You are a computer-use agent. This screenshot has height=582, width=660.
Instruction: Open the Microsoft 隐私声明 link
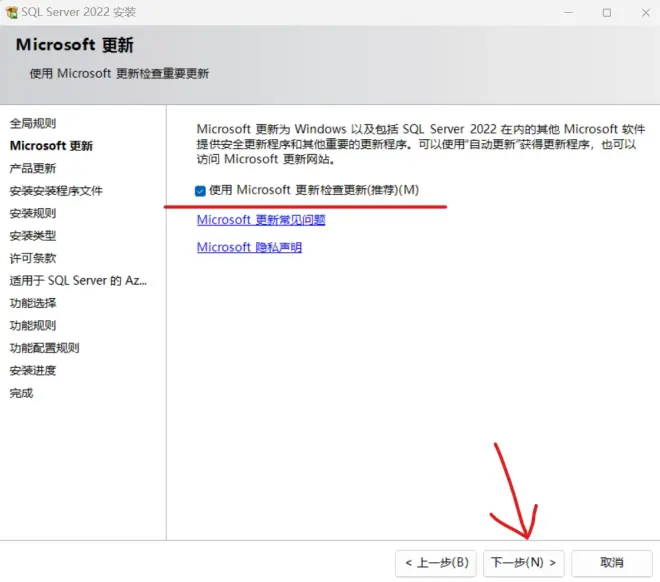(249, 247)
